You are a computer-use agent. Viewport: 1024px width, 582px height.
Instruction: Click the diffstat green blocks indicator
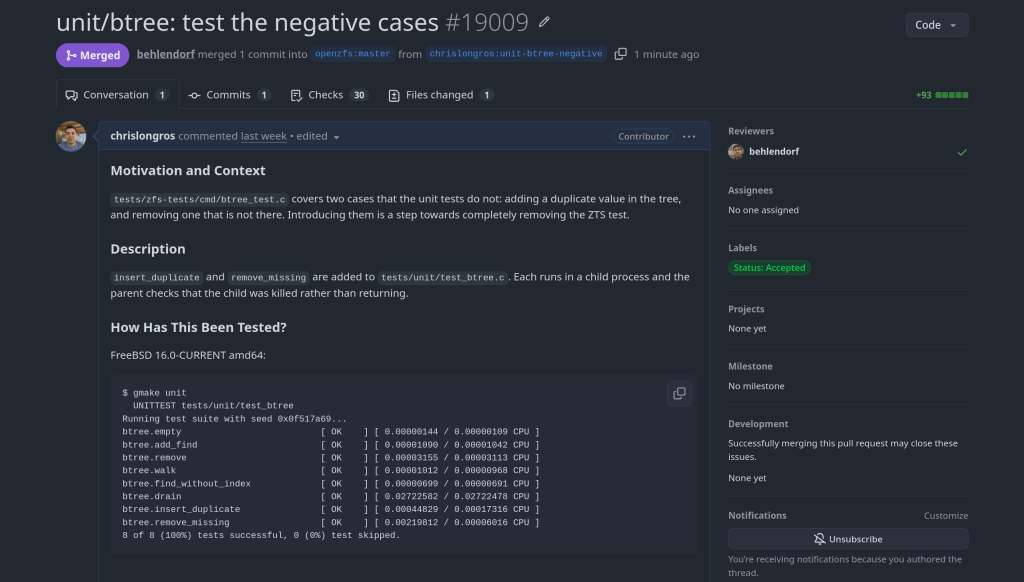coord(952,95)
